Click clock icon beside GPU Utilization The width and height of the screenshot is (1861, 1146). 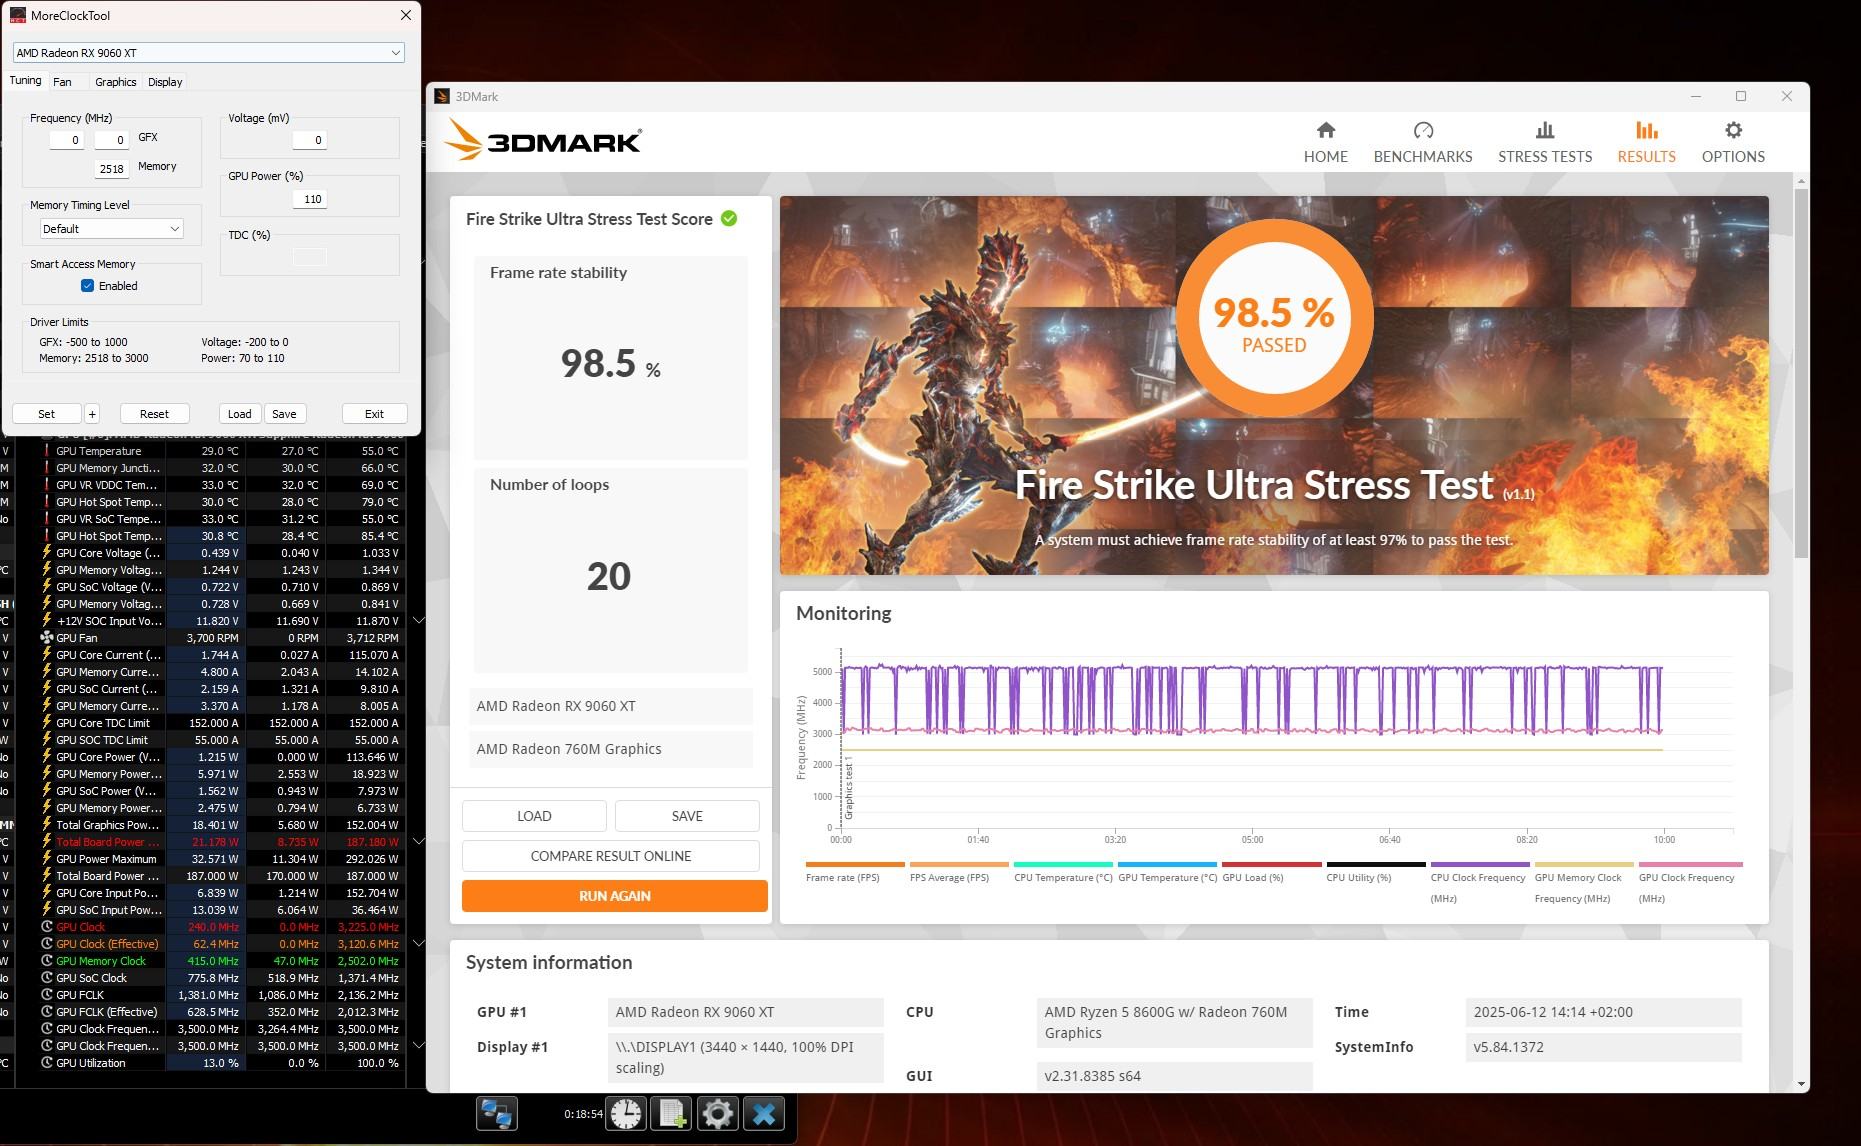[47, 1063]
